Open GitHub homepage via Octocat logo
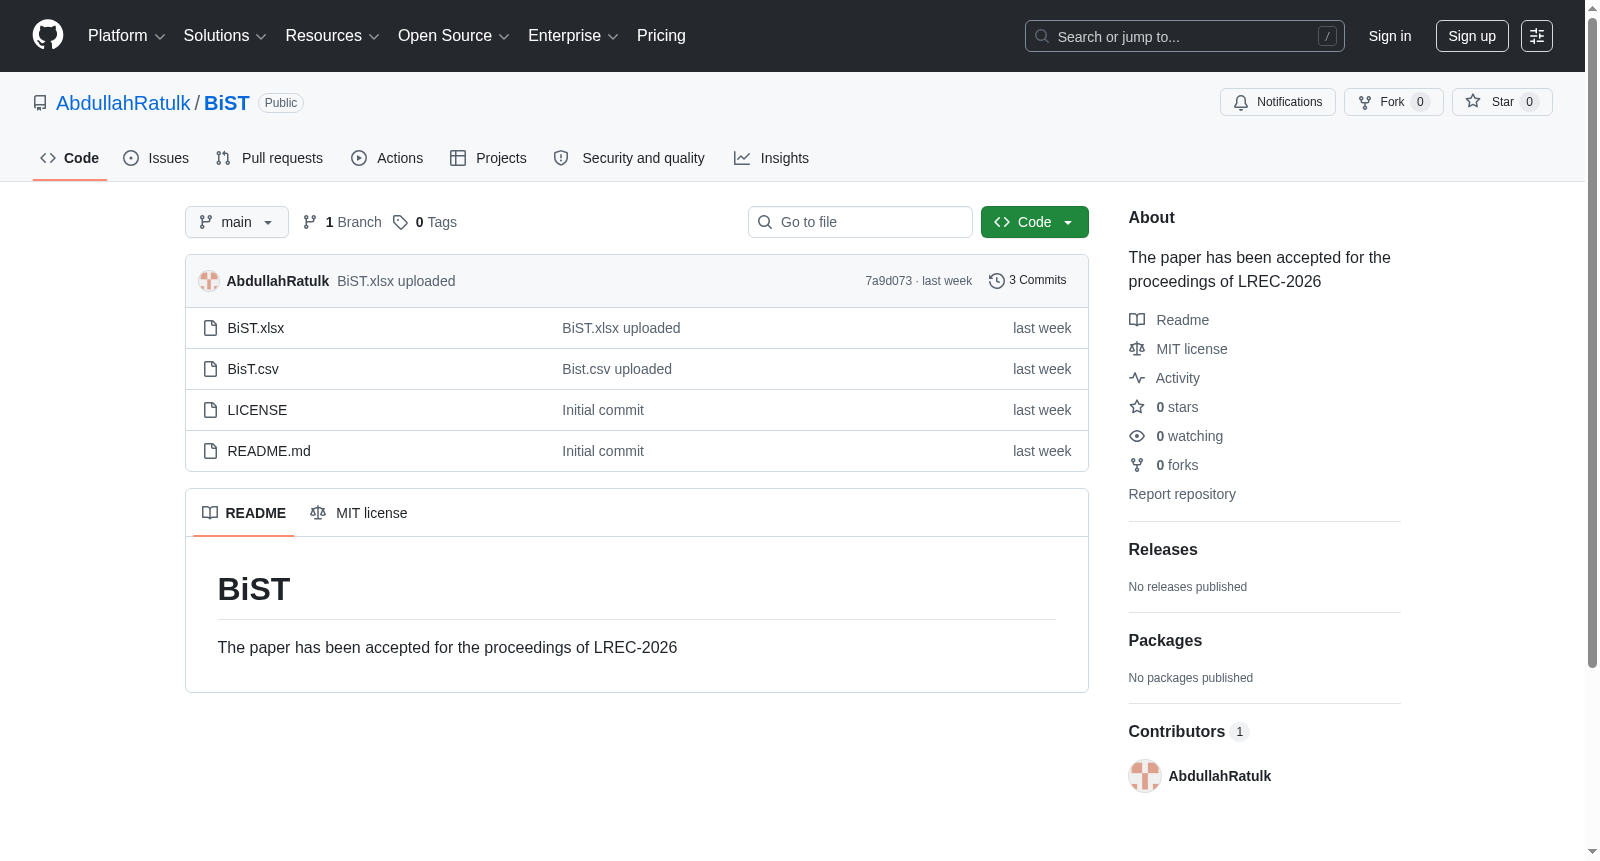 click(x=48, y=35)
